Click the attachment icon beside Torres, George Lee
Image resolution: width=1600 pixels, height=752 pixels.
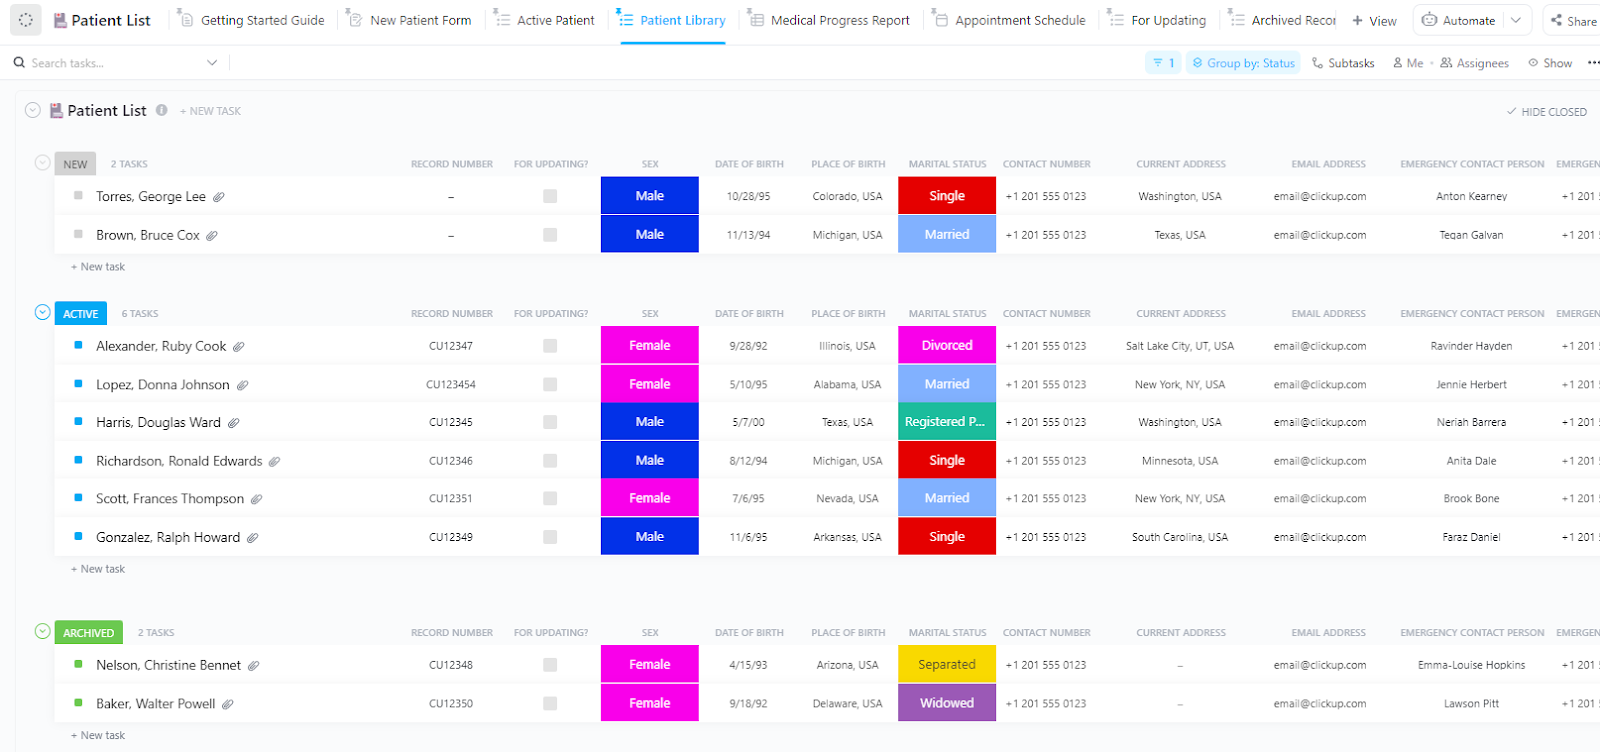click(x=219, y=197)
